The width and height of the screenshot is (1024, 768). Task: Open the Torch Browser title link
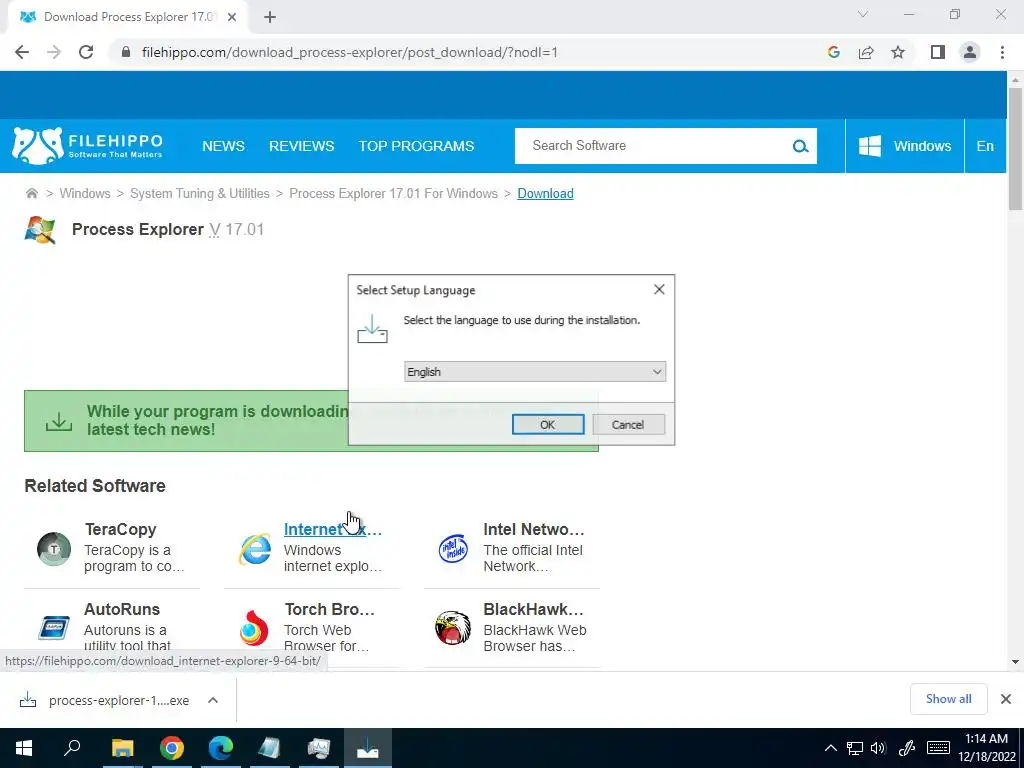click(x=330, y=609)
